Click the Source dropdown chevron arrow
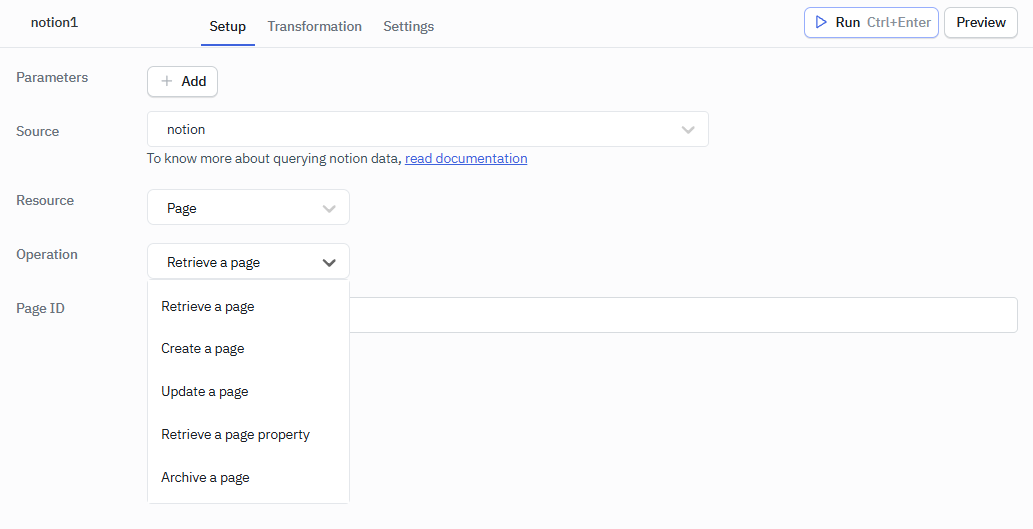 click(x=688, y=129)
